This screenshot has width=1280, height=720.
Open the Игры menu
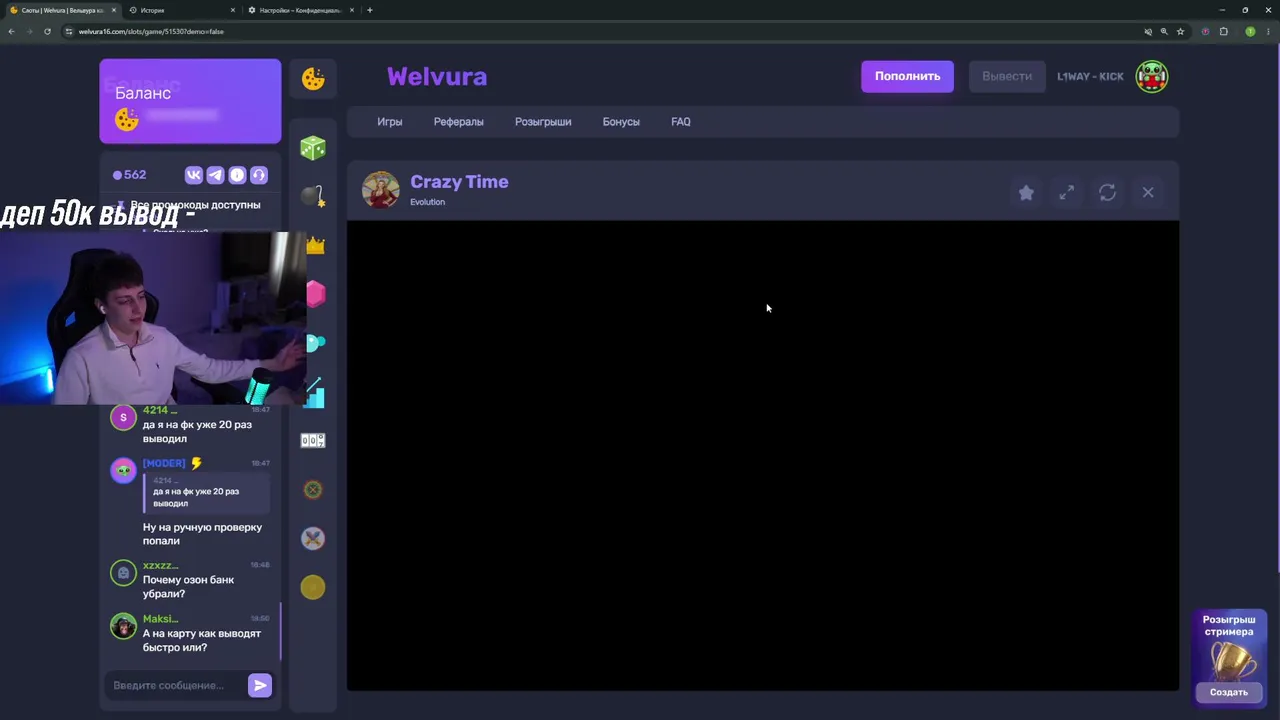point(390,122)
